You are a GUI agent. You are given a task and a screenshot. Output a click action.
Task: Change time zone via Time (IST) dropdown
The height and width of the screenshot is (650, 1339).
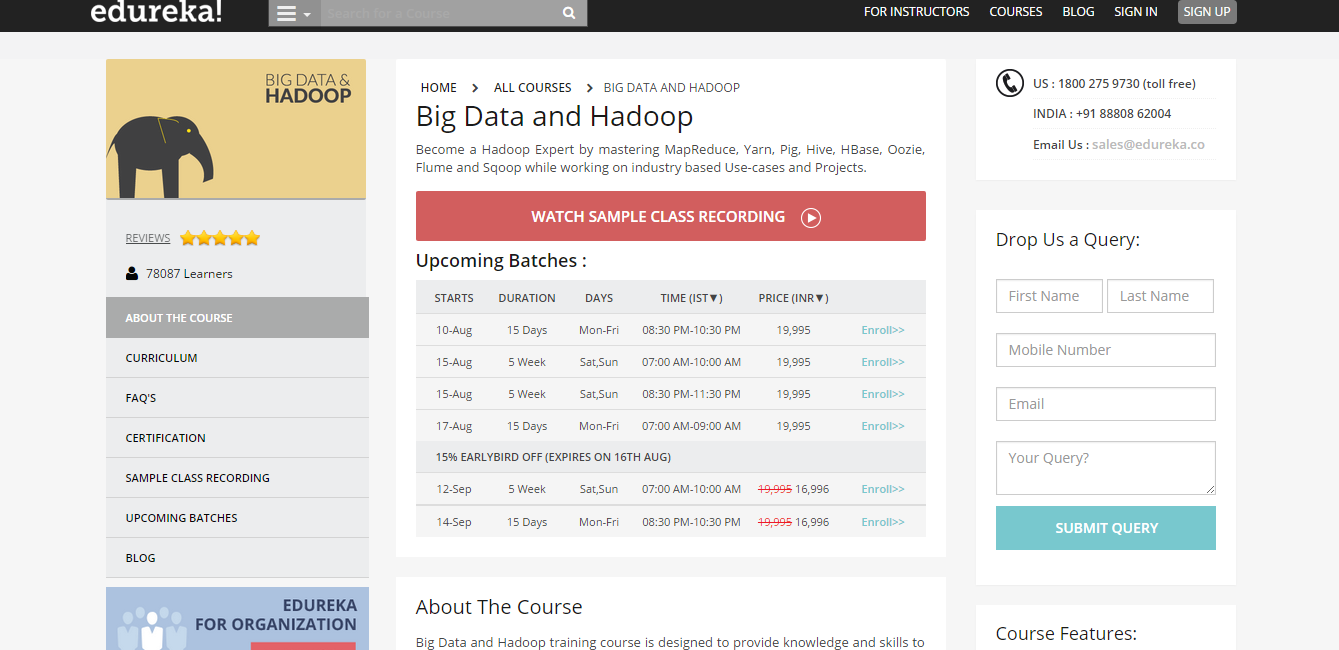click(691, 298)
